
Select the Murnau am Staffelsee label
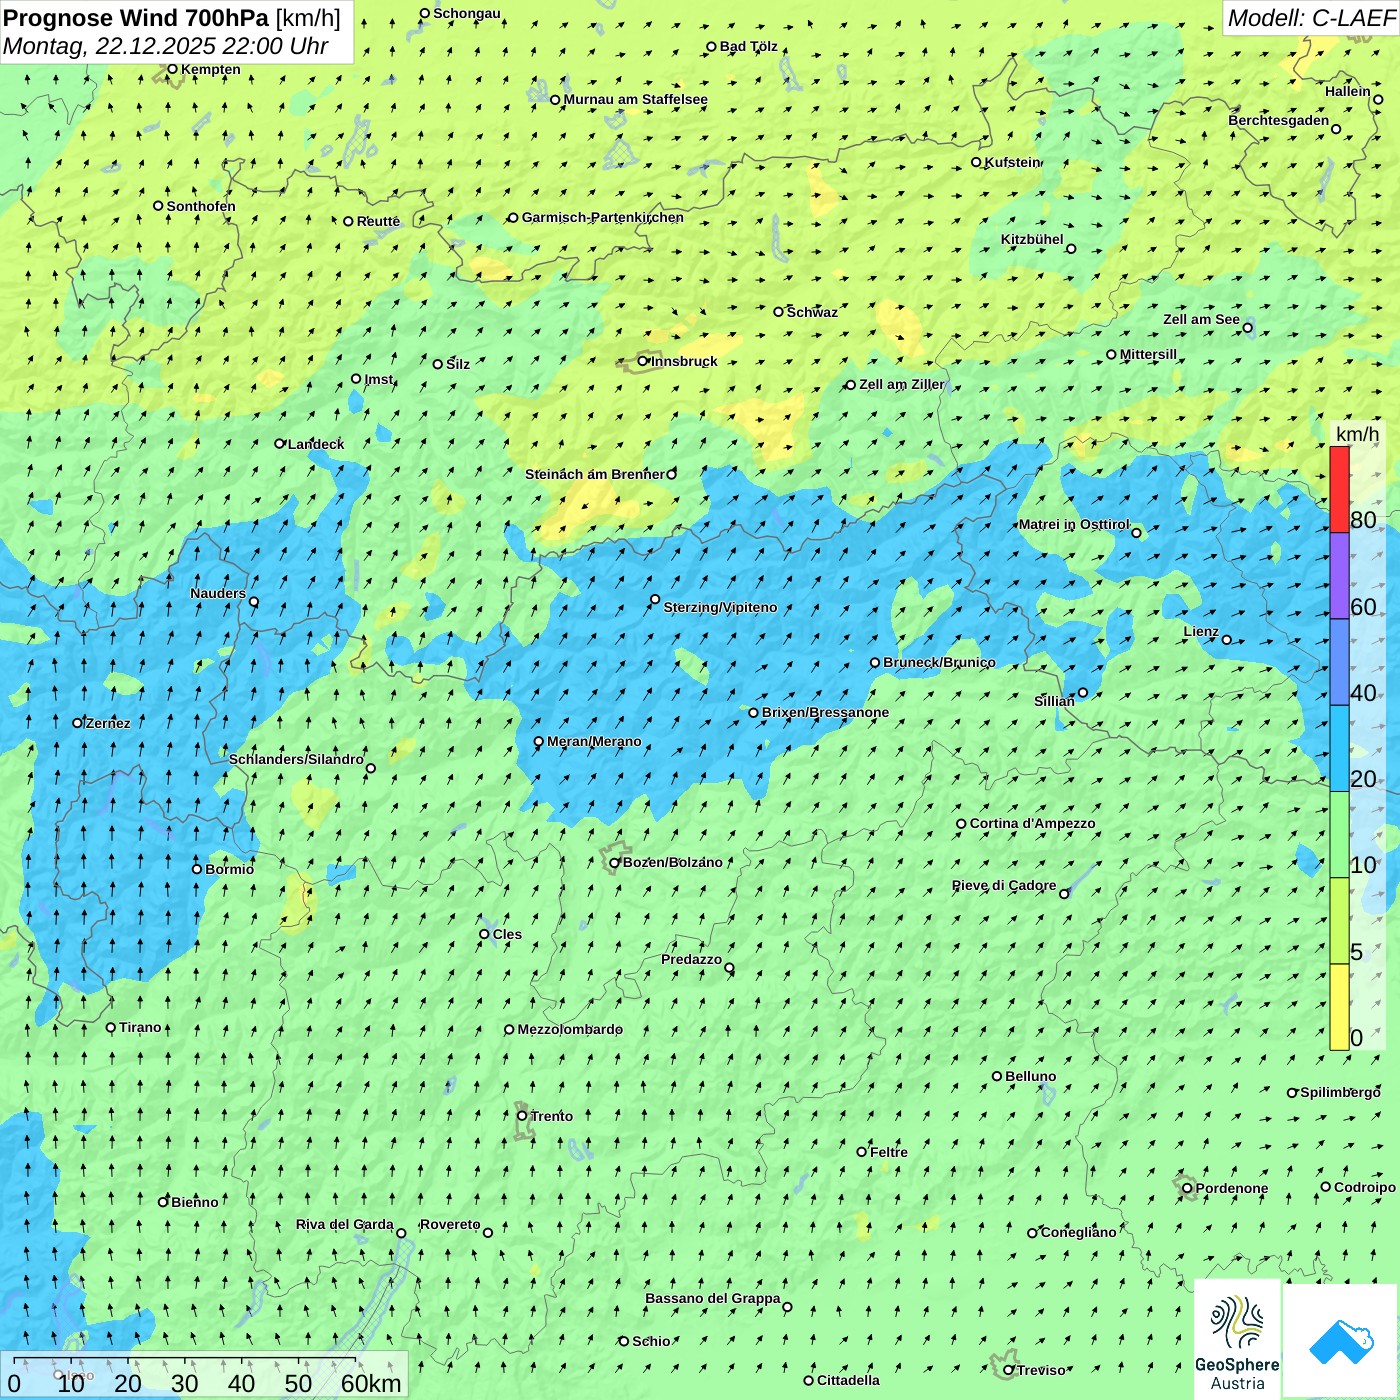[635, 99]
